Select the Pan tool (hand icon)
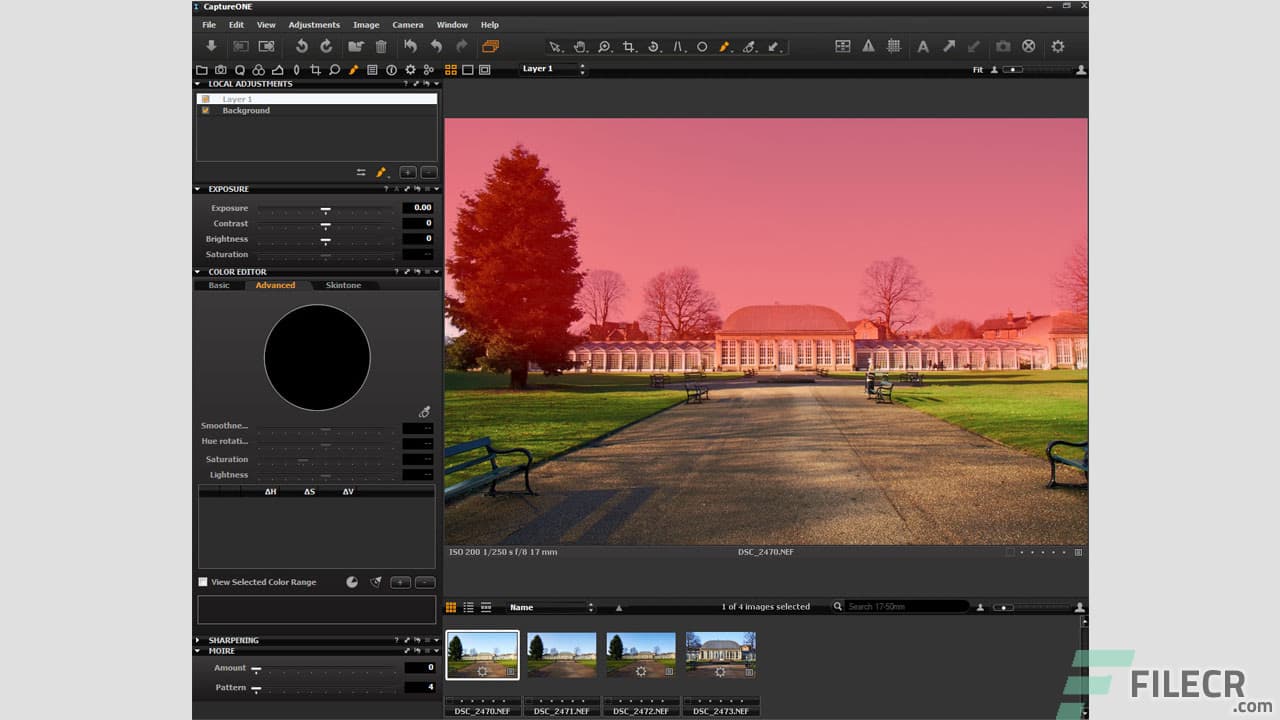The height and width of the screenshot is (720, 1280). pyautogui.click(x=580, y=47)
